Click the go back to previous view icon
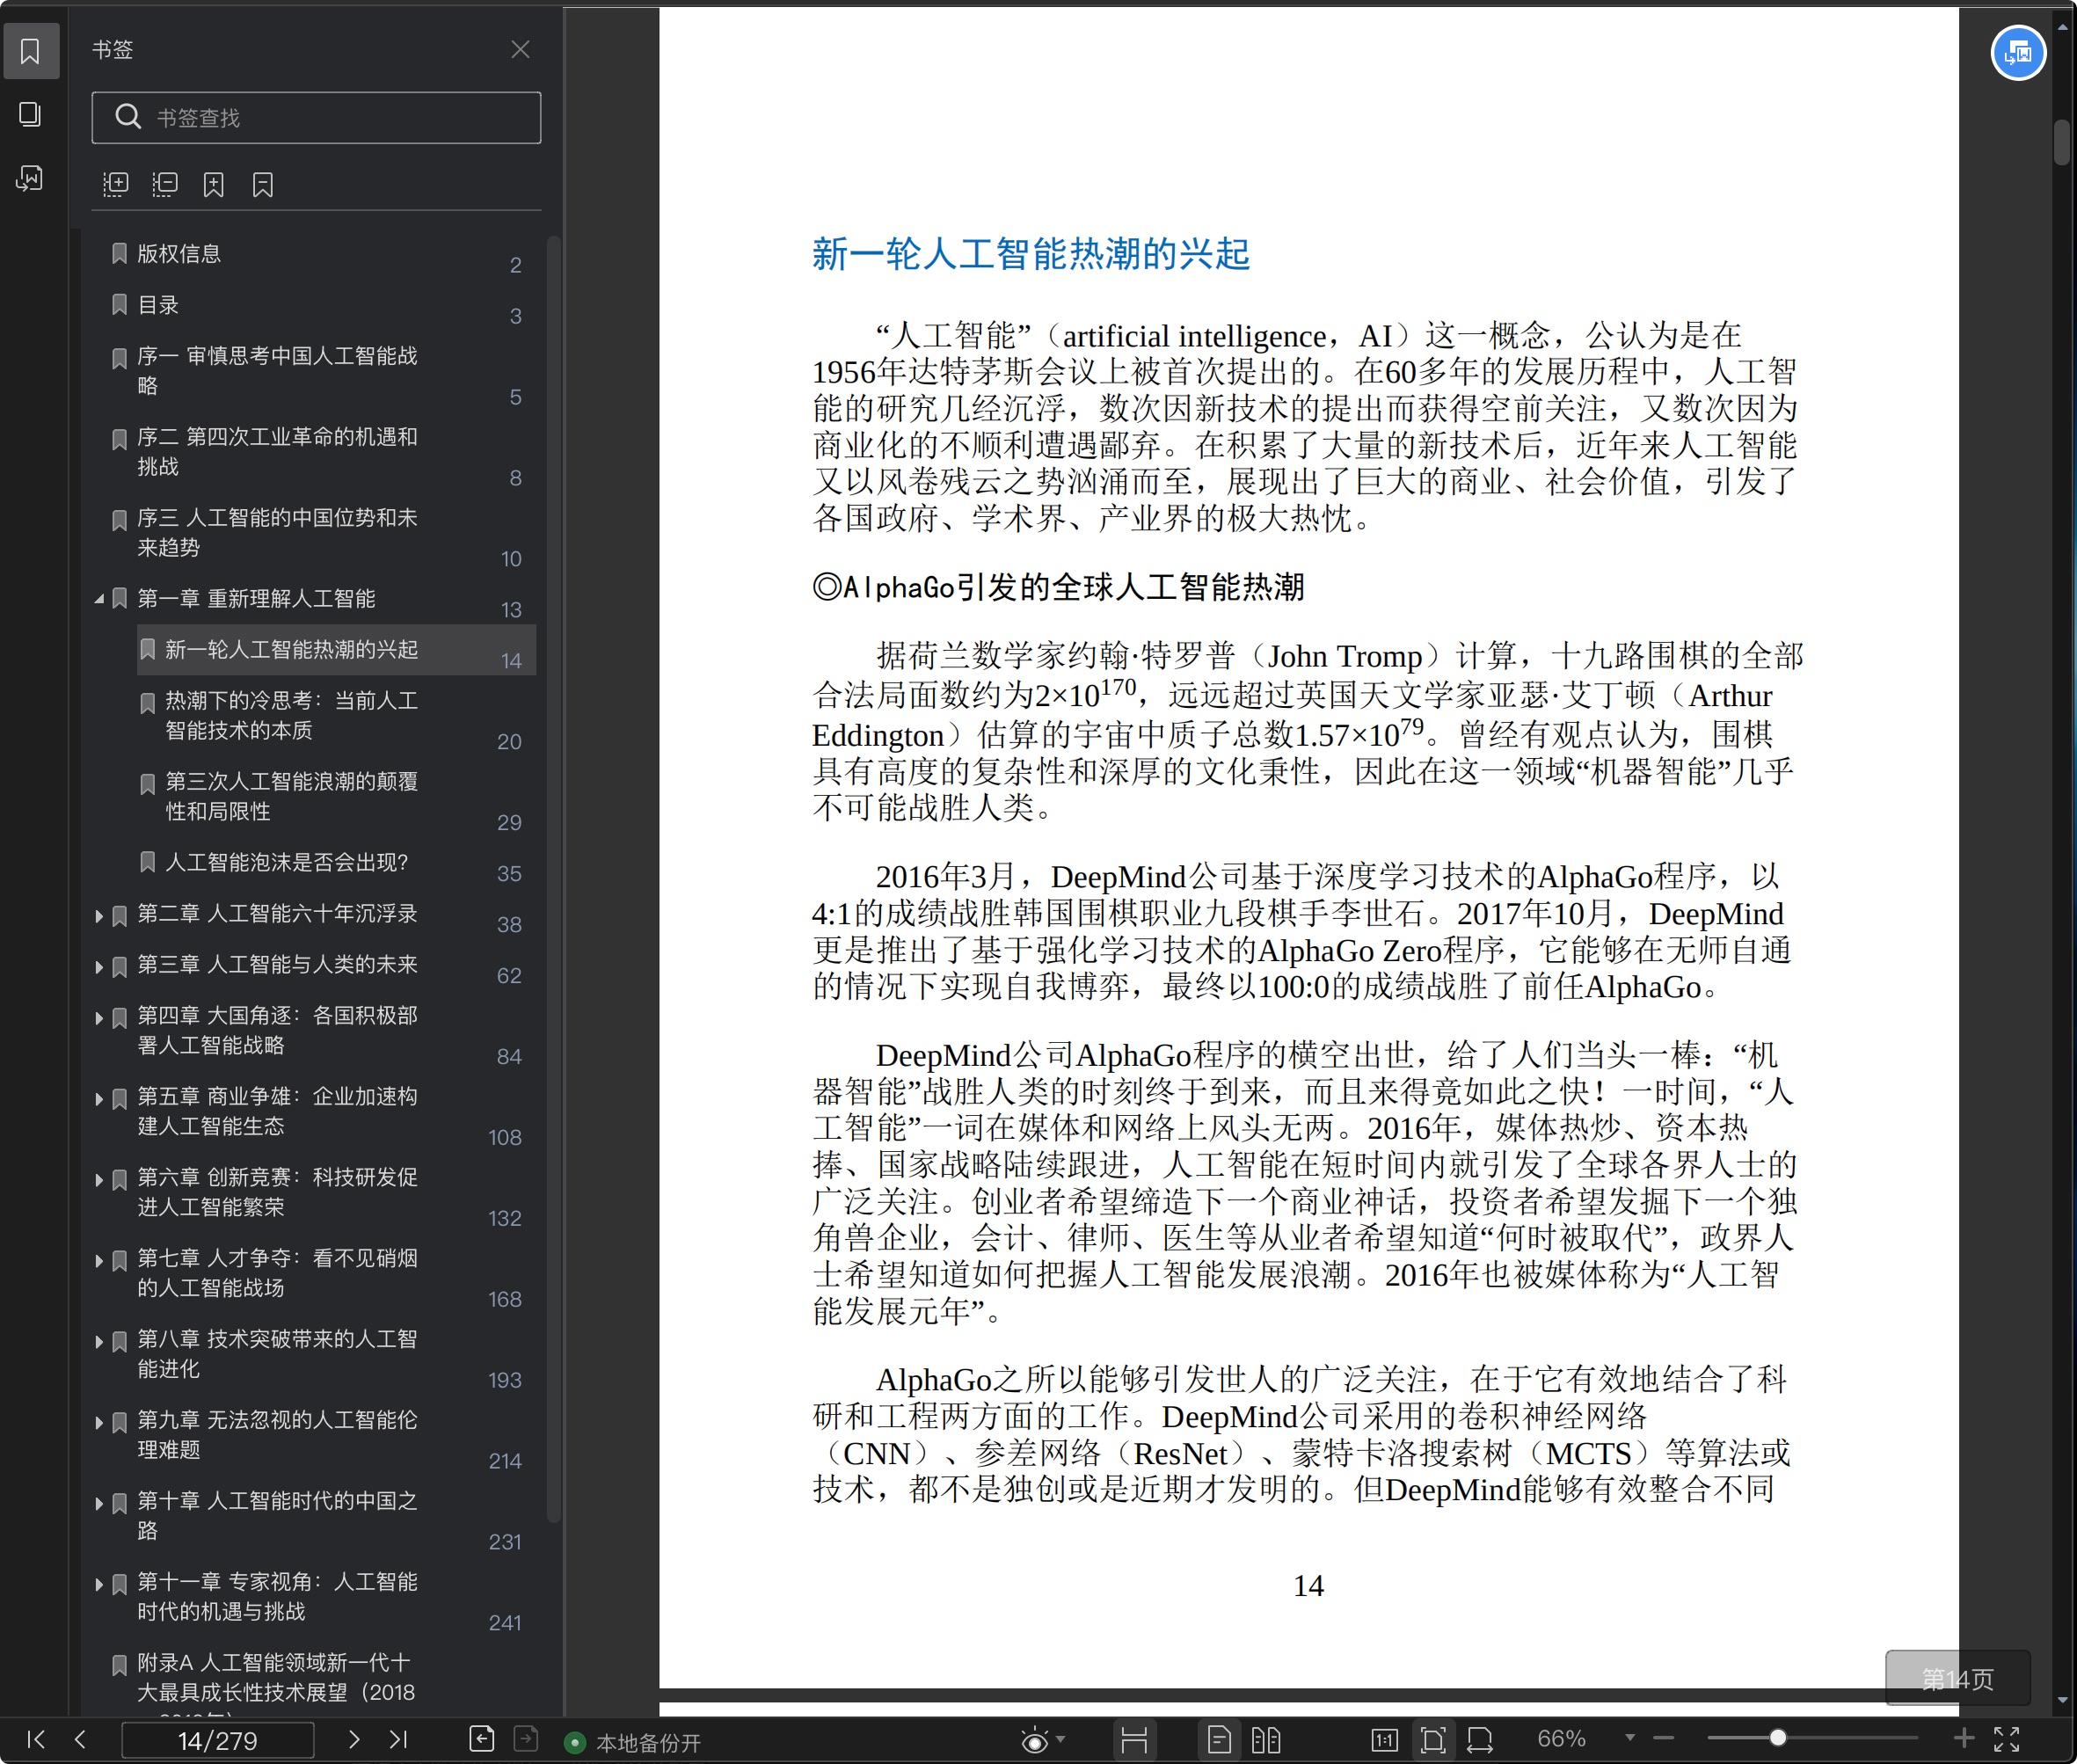Screen dimensions: 2077x1764 (482, 1739)
